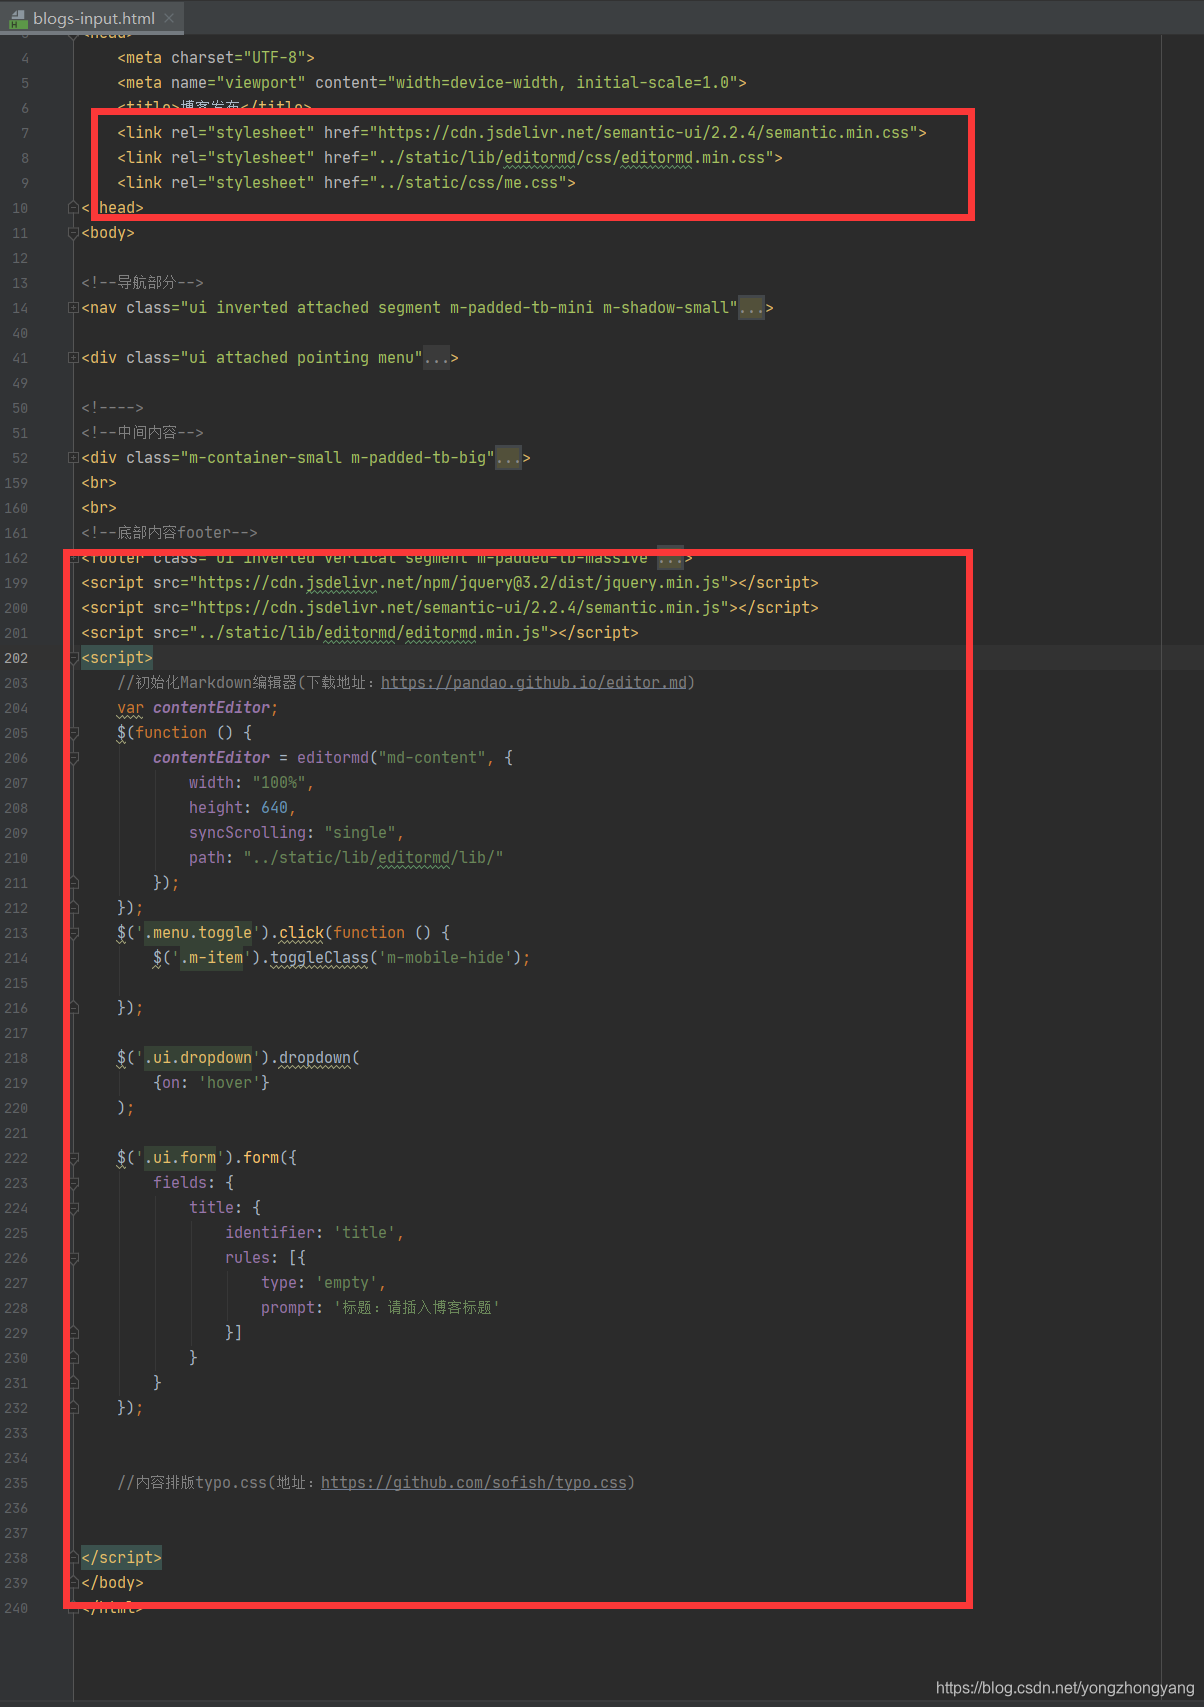Click the closing </script> tag on line 238

point(121,1558)
